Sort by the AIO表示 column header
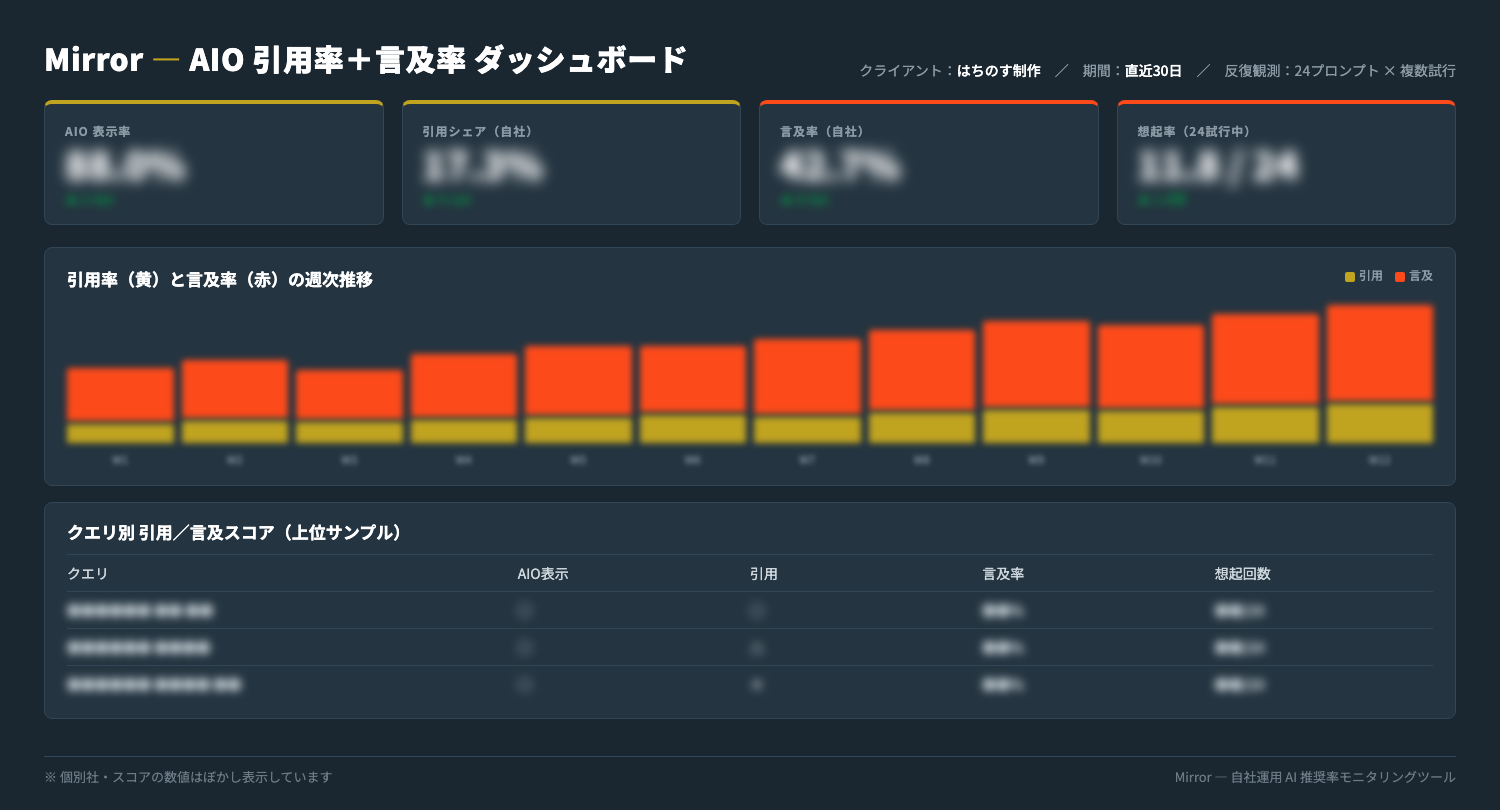 (543, 574)
